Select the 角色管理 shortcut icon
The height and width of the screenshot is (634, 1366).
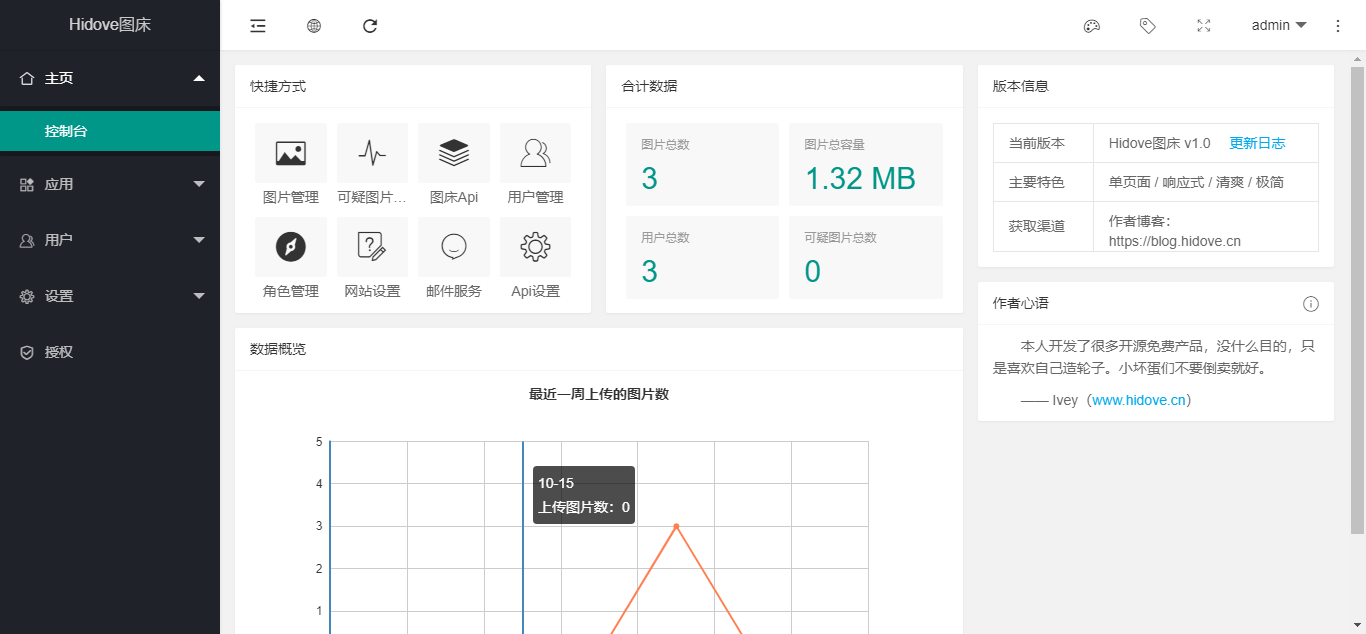tap(290, 246)
